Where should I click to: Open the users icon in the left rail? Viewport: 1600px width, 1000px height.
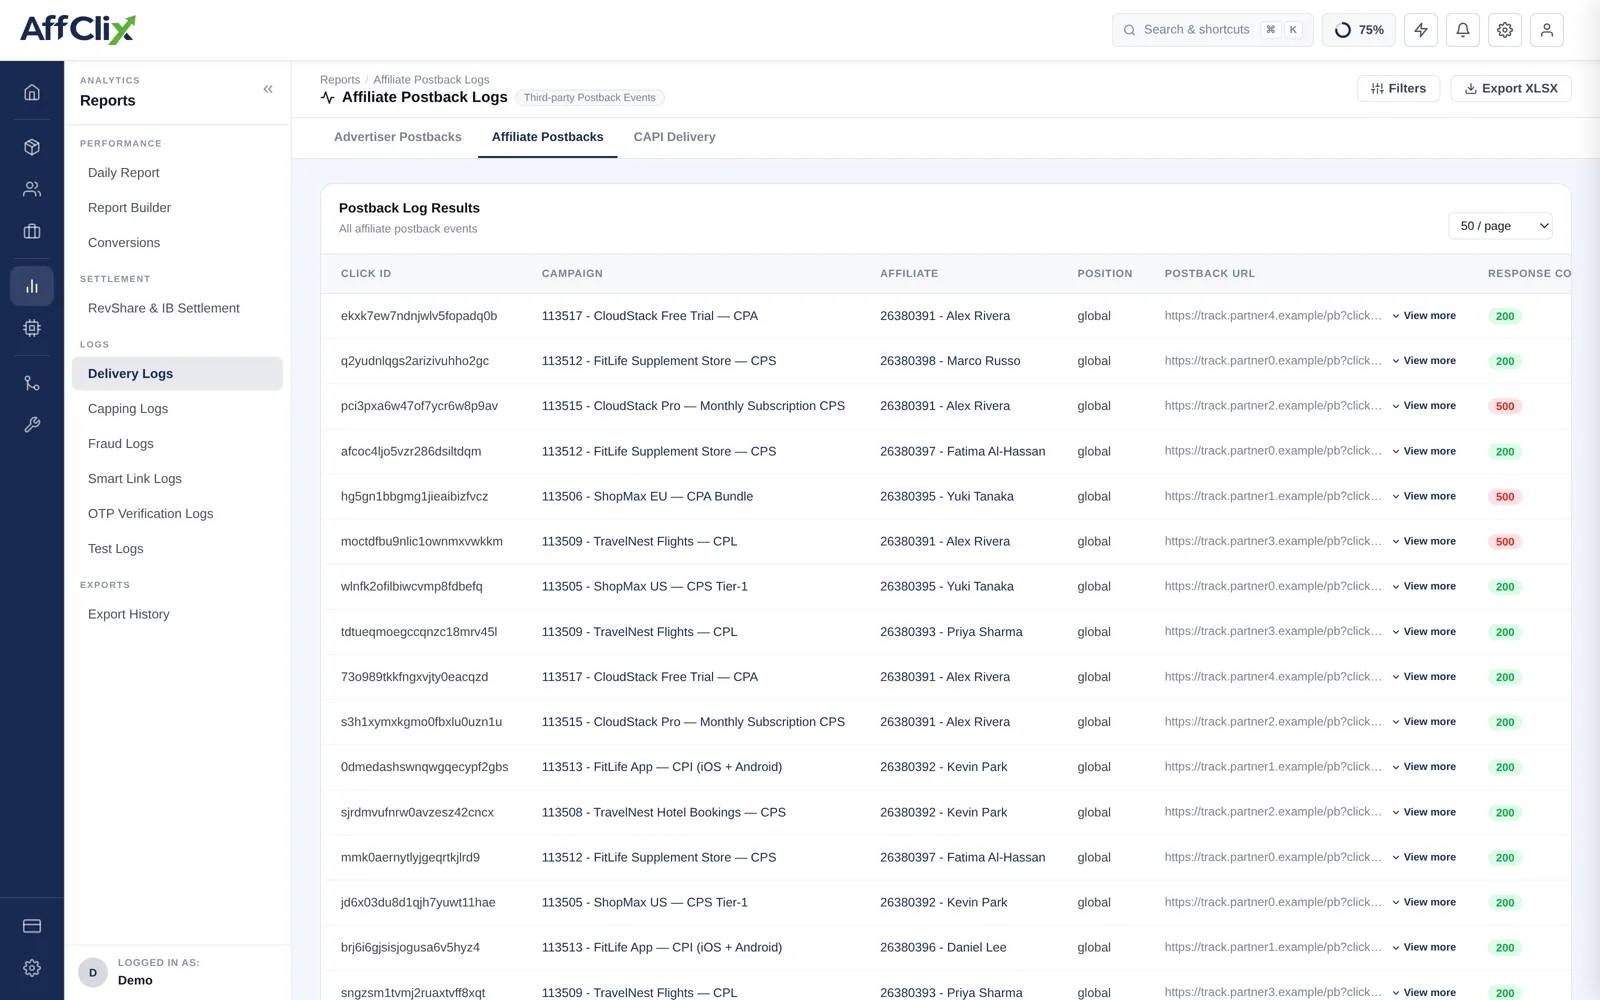click(x=32, y=189)
